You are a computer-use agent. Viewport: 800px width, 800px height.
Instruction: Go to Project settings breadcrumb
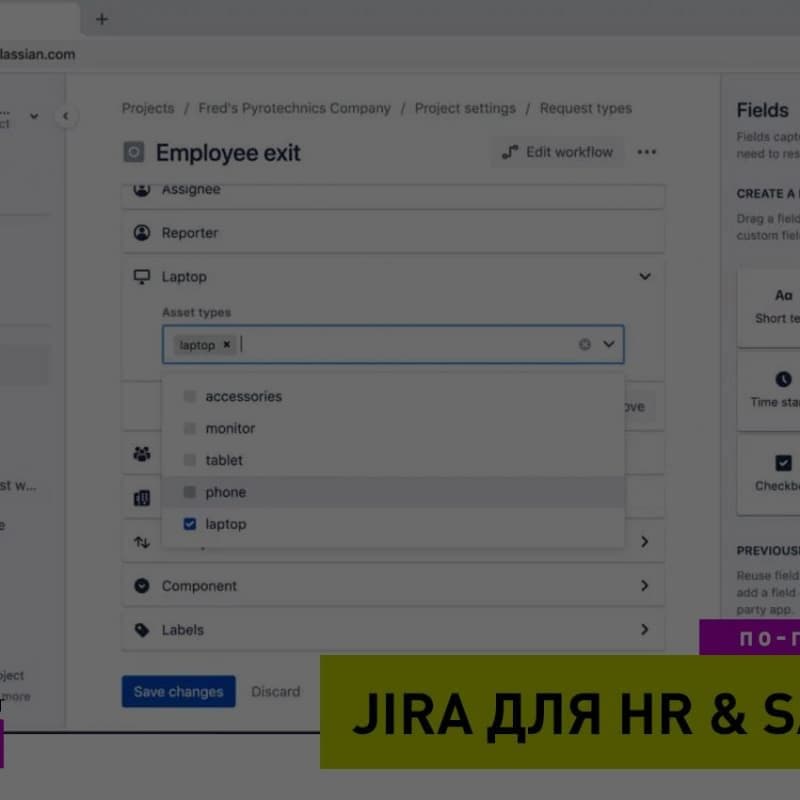[465, 108]
